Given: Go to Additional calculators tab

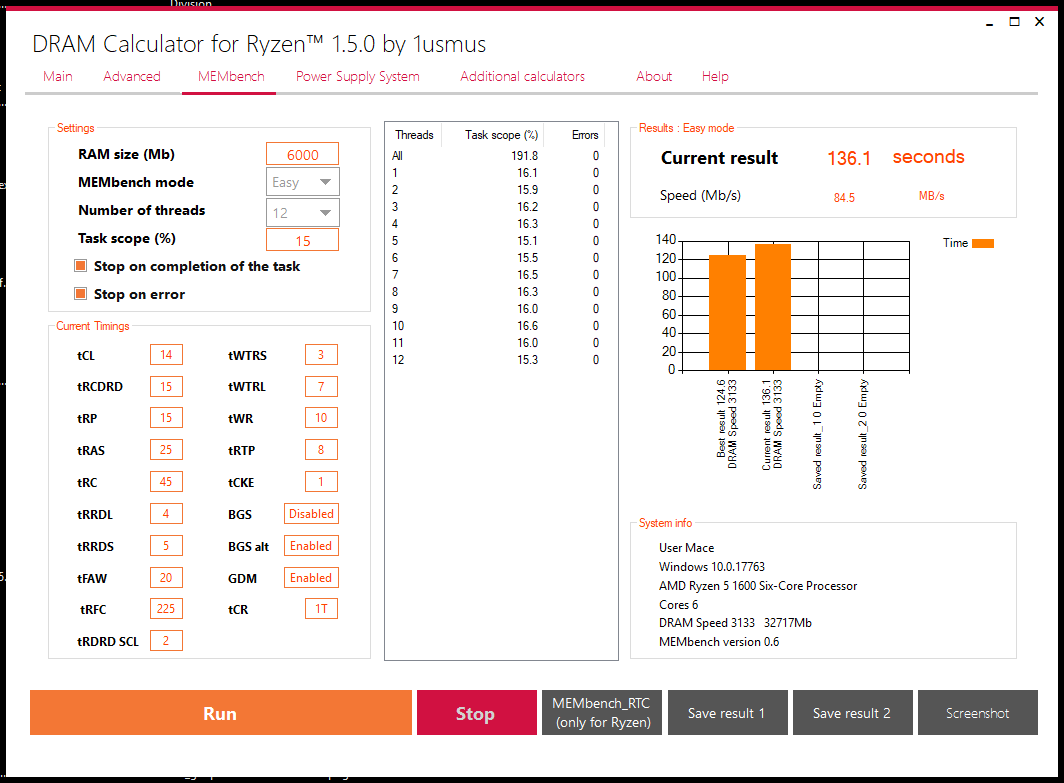Looking at the screenshot, I should point(522,76).
